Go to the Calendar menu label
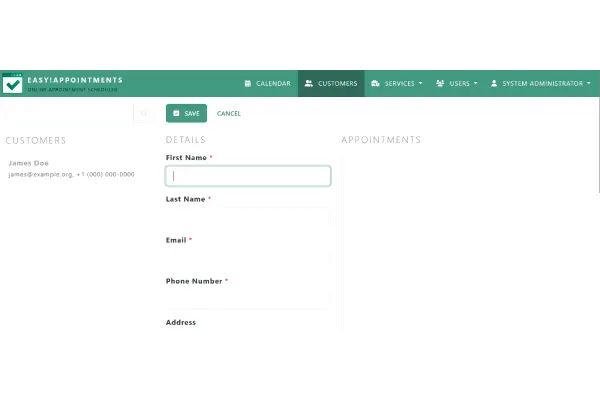This screenshot has width=600, height=400. pos(273,84)
